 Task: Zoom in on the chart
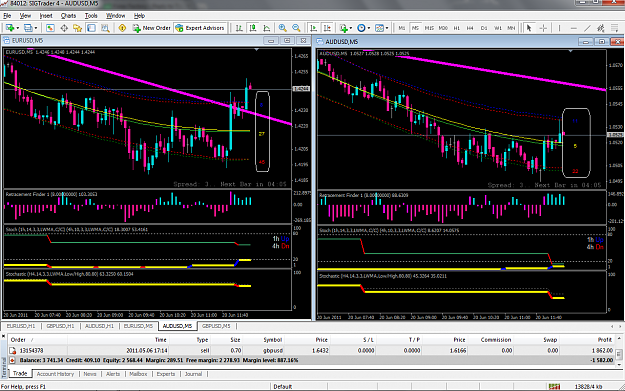(x=283, y=28)
